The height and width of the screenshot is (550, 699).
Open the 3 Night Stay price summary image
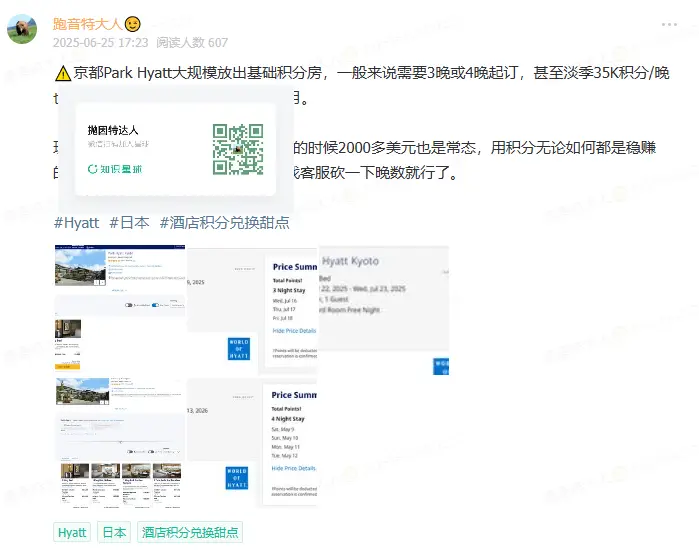(252, 308)
